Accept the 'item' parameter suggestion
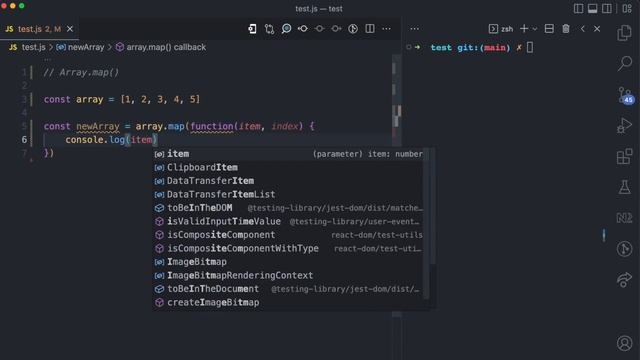Image resolution: width=640 pixels, height=360 pixels. 288,154
